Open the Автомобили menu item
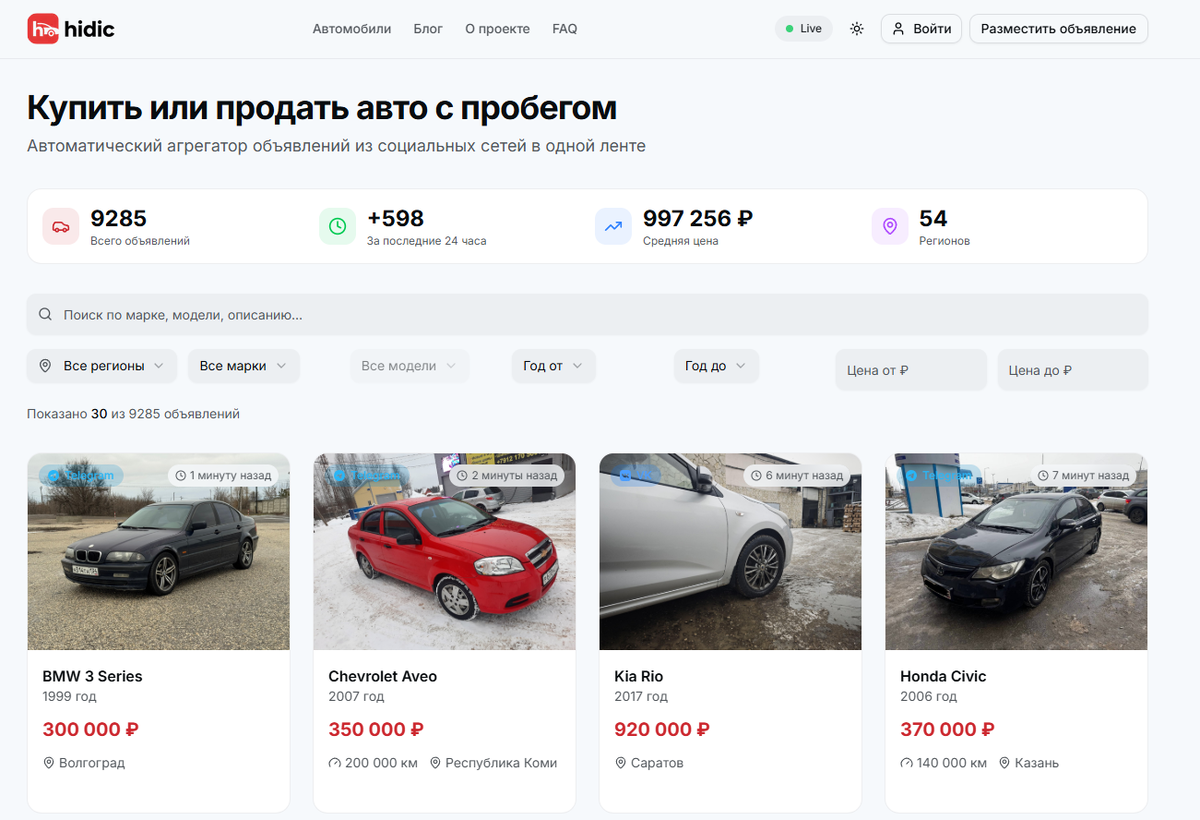 tap(352, 29)
